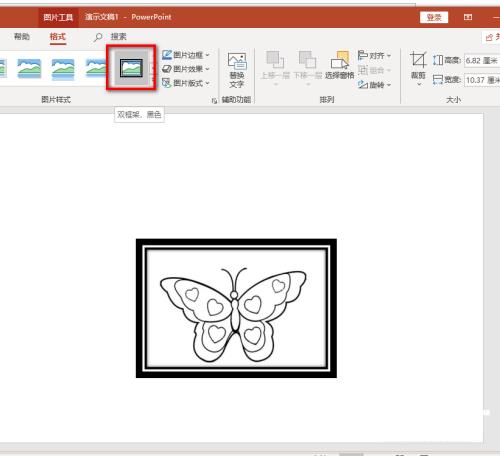The width and height of the screenshot is (500, 456).
Task: Click the Send Backward (下移一层) icon
Action: pyautogui.click(x=307, y=66)
